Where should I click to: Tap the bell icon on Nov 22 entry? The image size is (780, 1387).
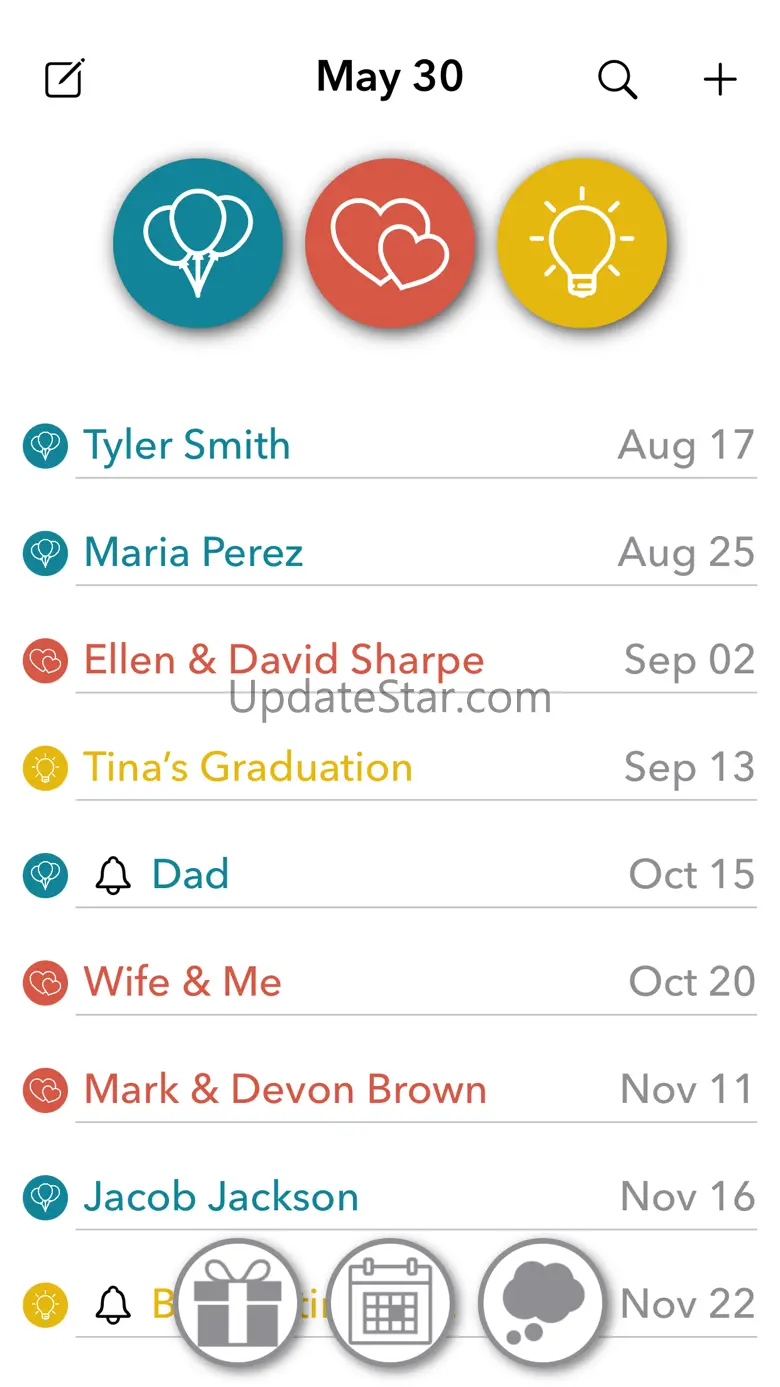pos(113,1303)
